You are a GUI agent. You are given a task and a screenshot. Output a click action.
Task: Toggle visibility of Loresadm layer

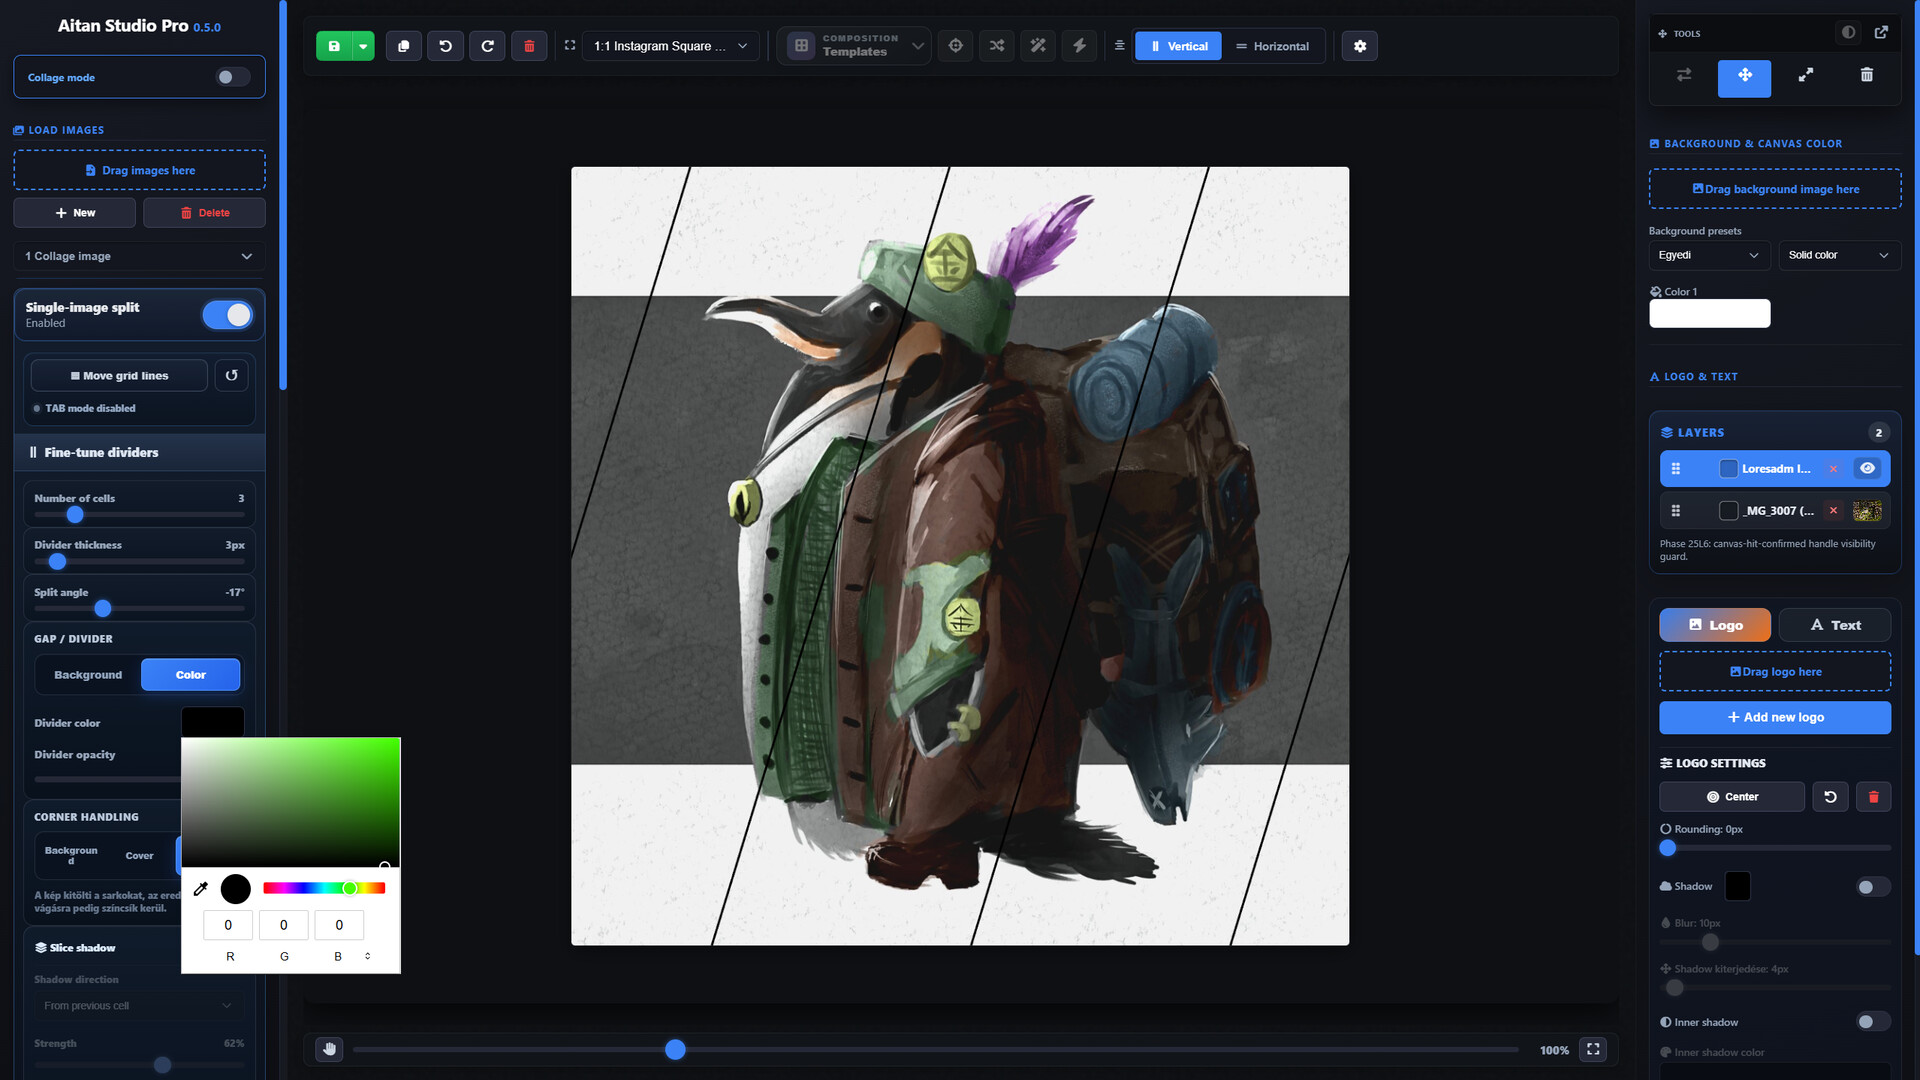[1867, 469]
